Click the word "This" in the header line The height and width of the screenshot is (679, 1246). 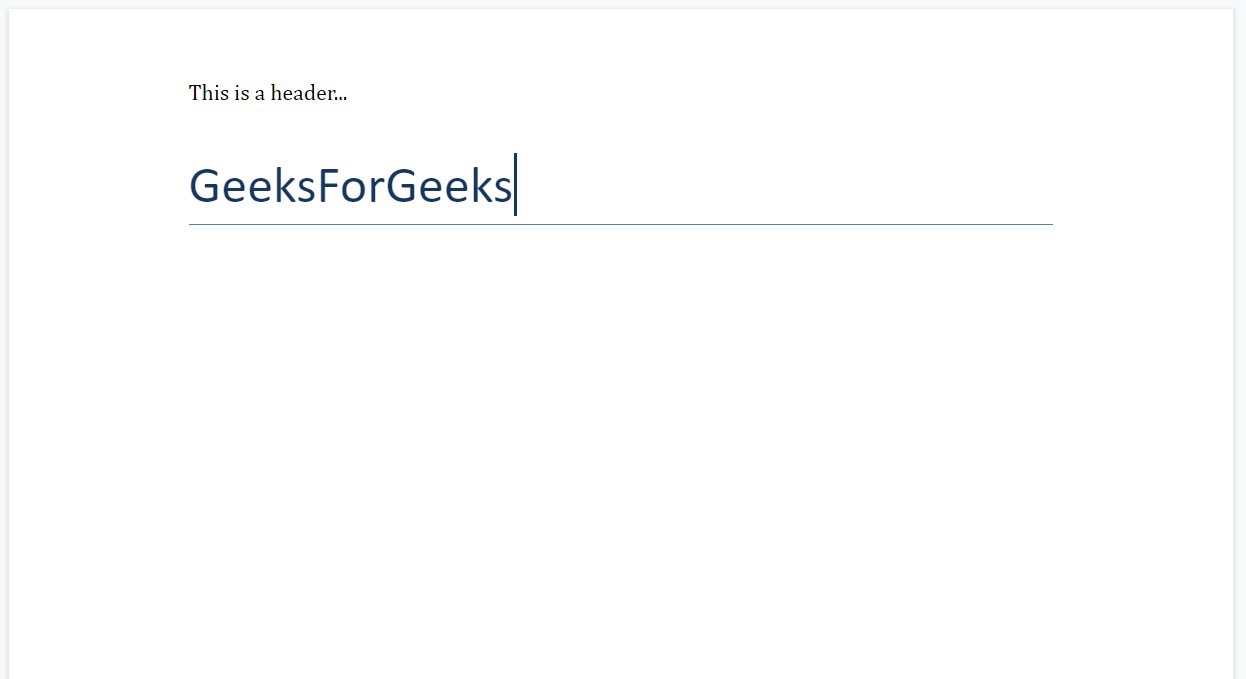tap(209, 93)
